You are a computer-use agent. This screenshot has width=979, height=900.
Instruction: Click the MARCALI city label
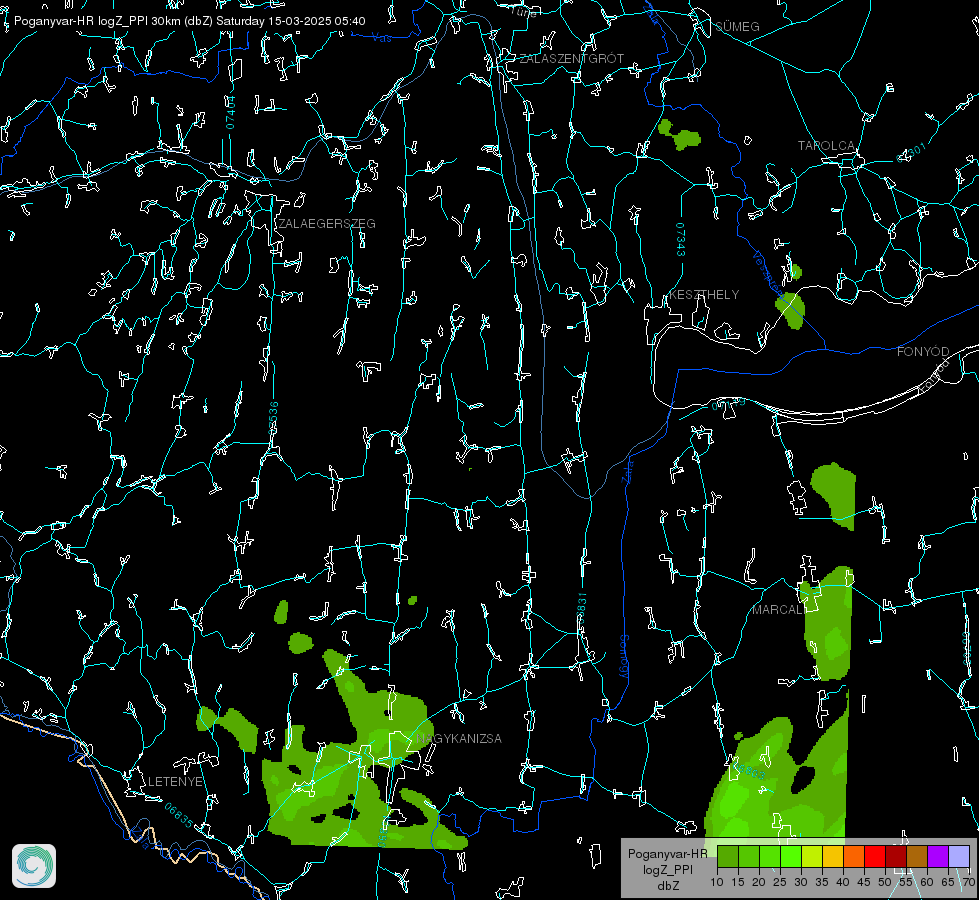[779, 610]
